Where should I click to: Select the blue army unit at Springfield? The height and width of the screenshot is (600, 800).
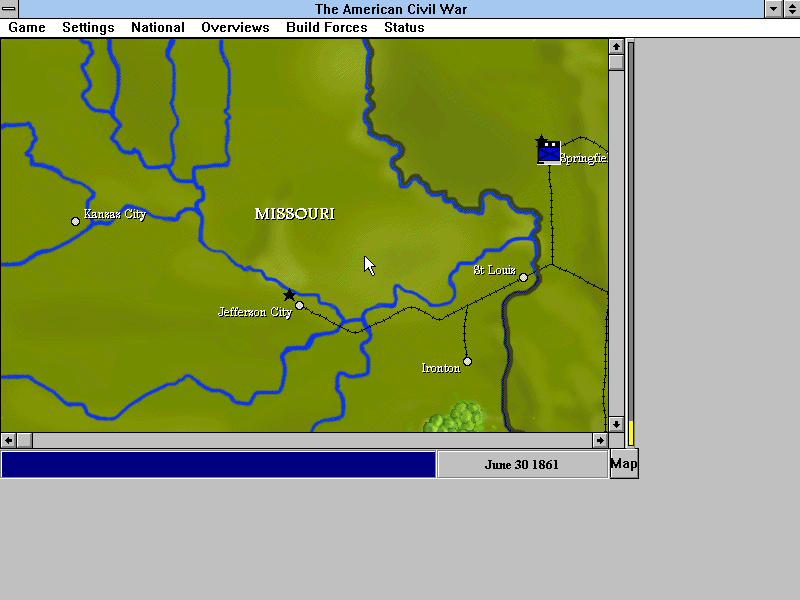(x=549, y=152)
